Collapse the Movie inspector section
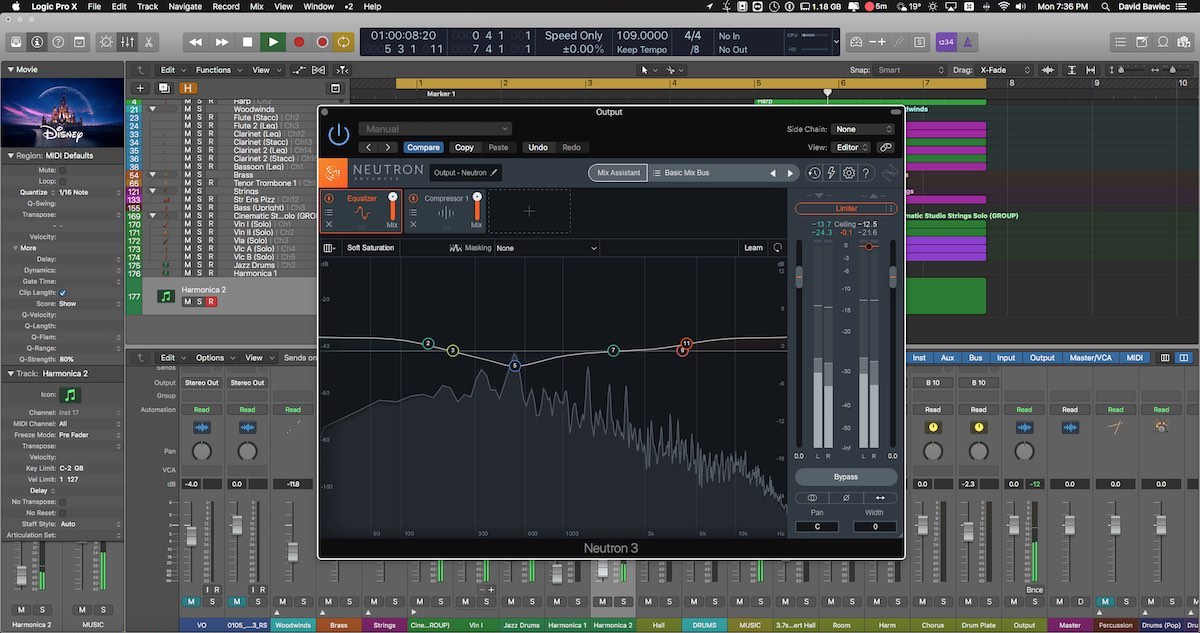This screenshot has width=1200, height=633. click(9, 70)
